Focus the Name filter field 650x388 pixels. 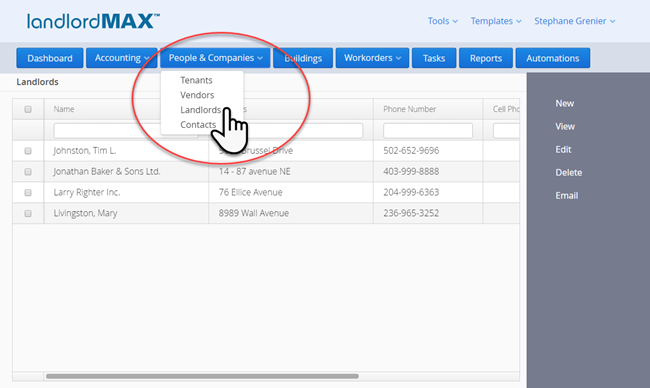[126, 131]
